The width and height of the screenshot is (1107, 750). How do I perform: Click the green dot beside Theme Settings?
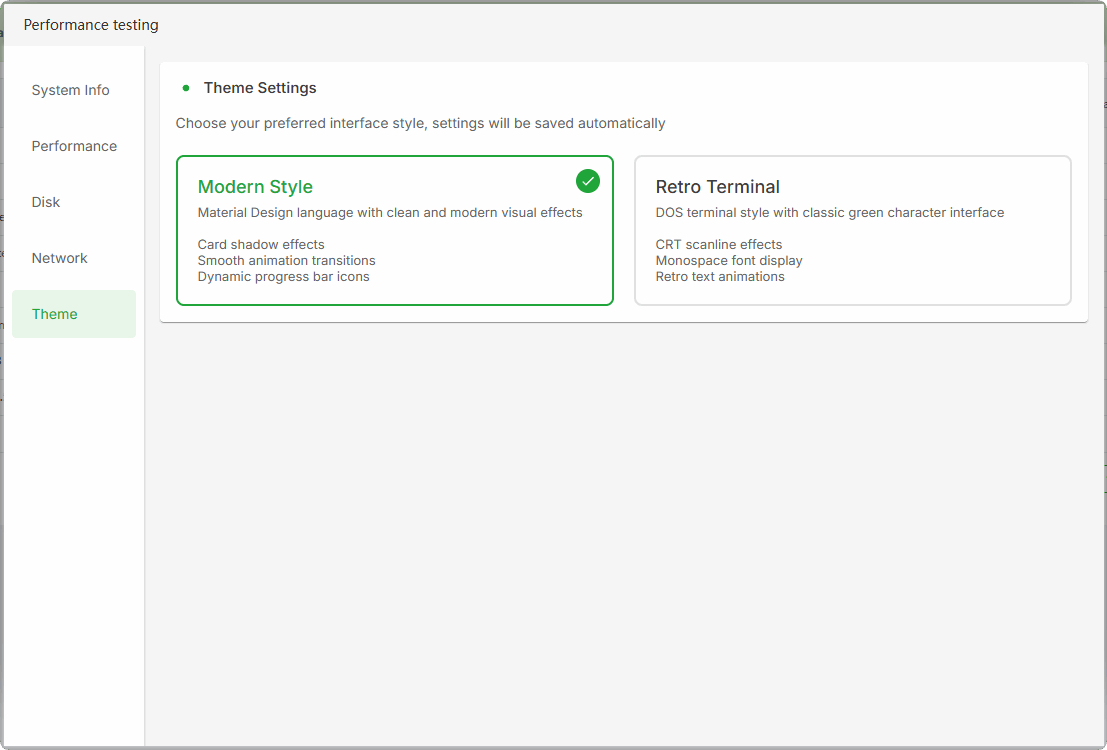click(186, 88)
